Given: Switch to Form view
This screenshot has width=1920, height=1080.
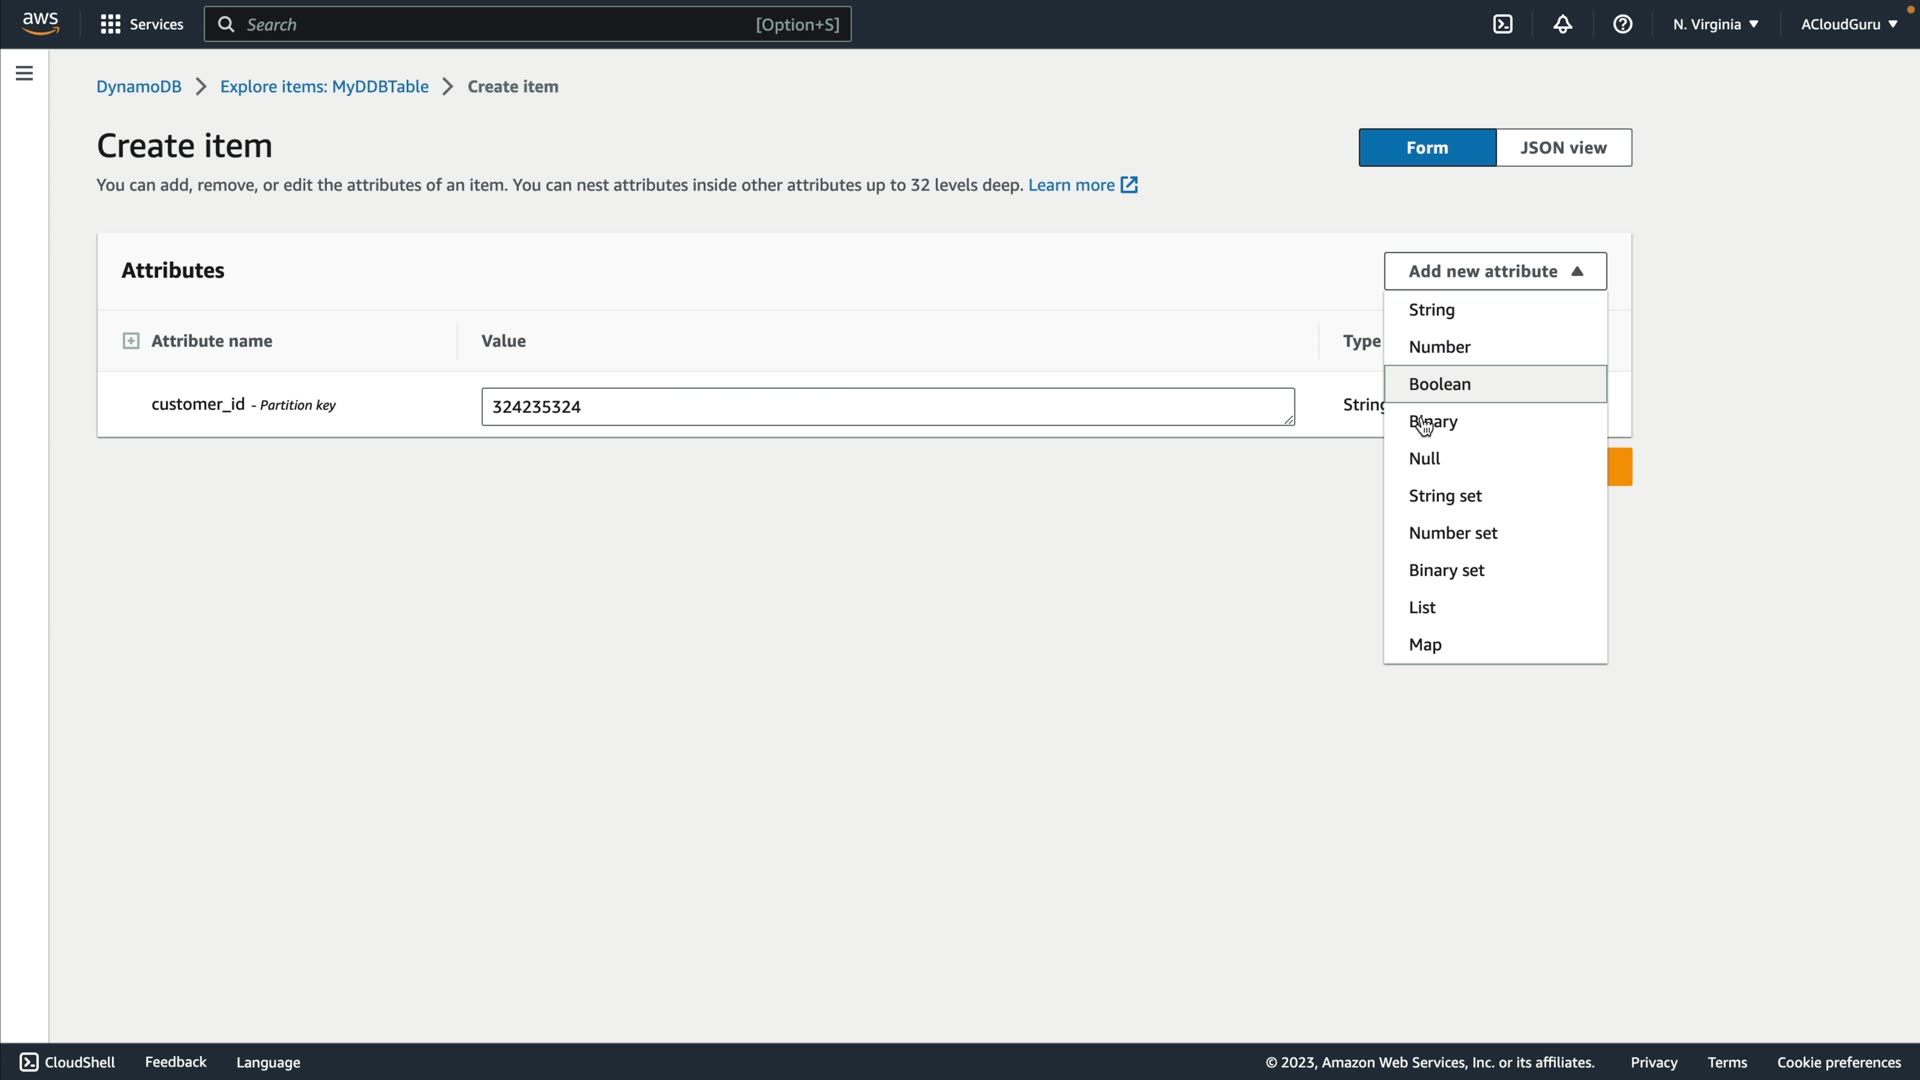Looking at the screenshot, I should tap(1427, 148).
